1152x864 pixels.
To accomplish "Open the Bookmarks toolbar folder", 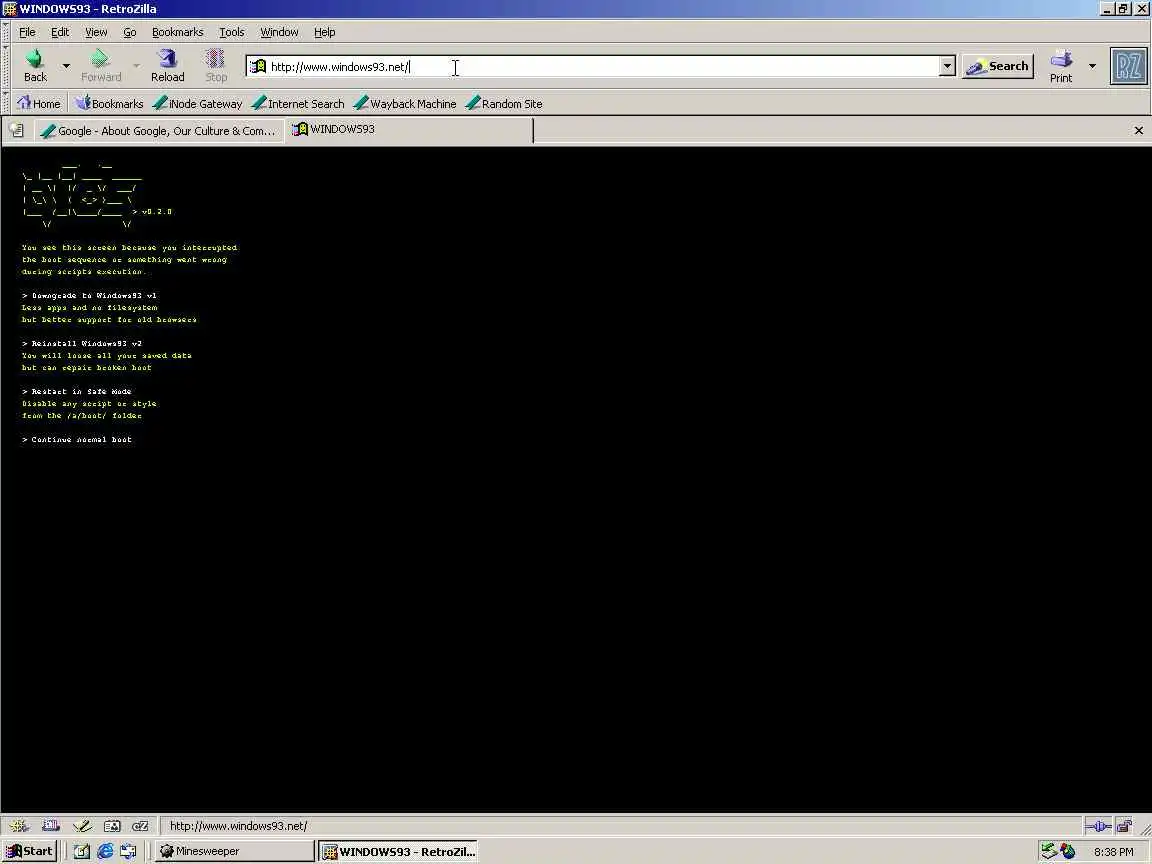I will [x=109, y=104].
